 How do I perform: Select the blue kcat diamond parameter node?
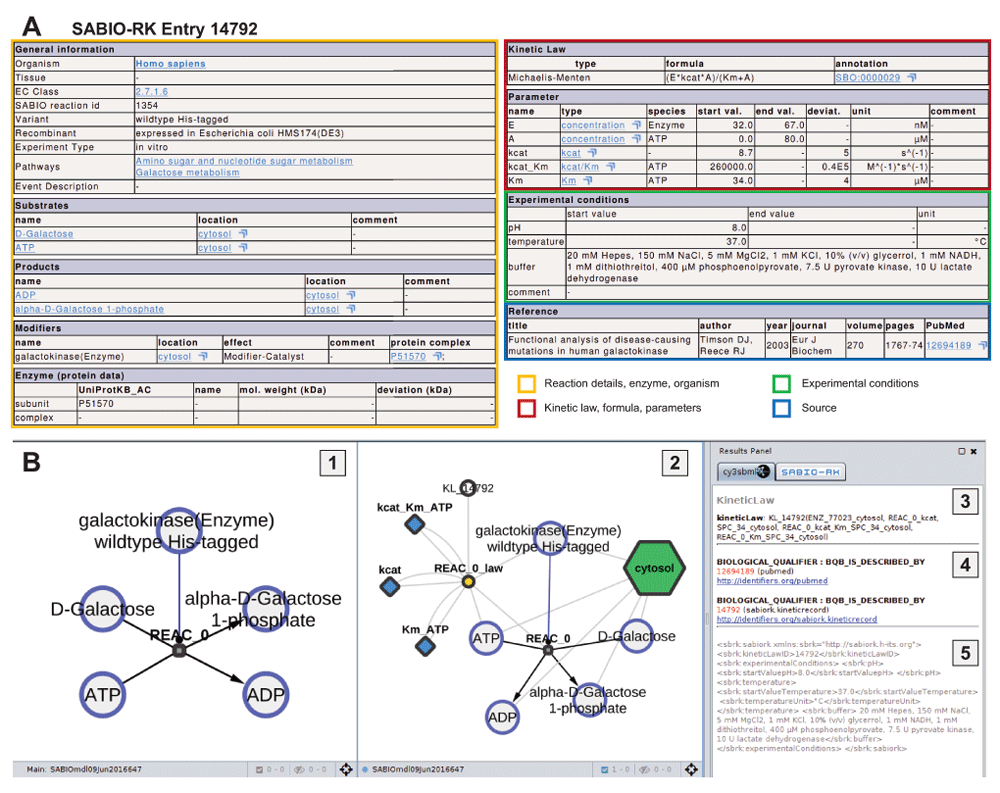[390, 586]
